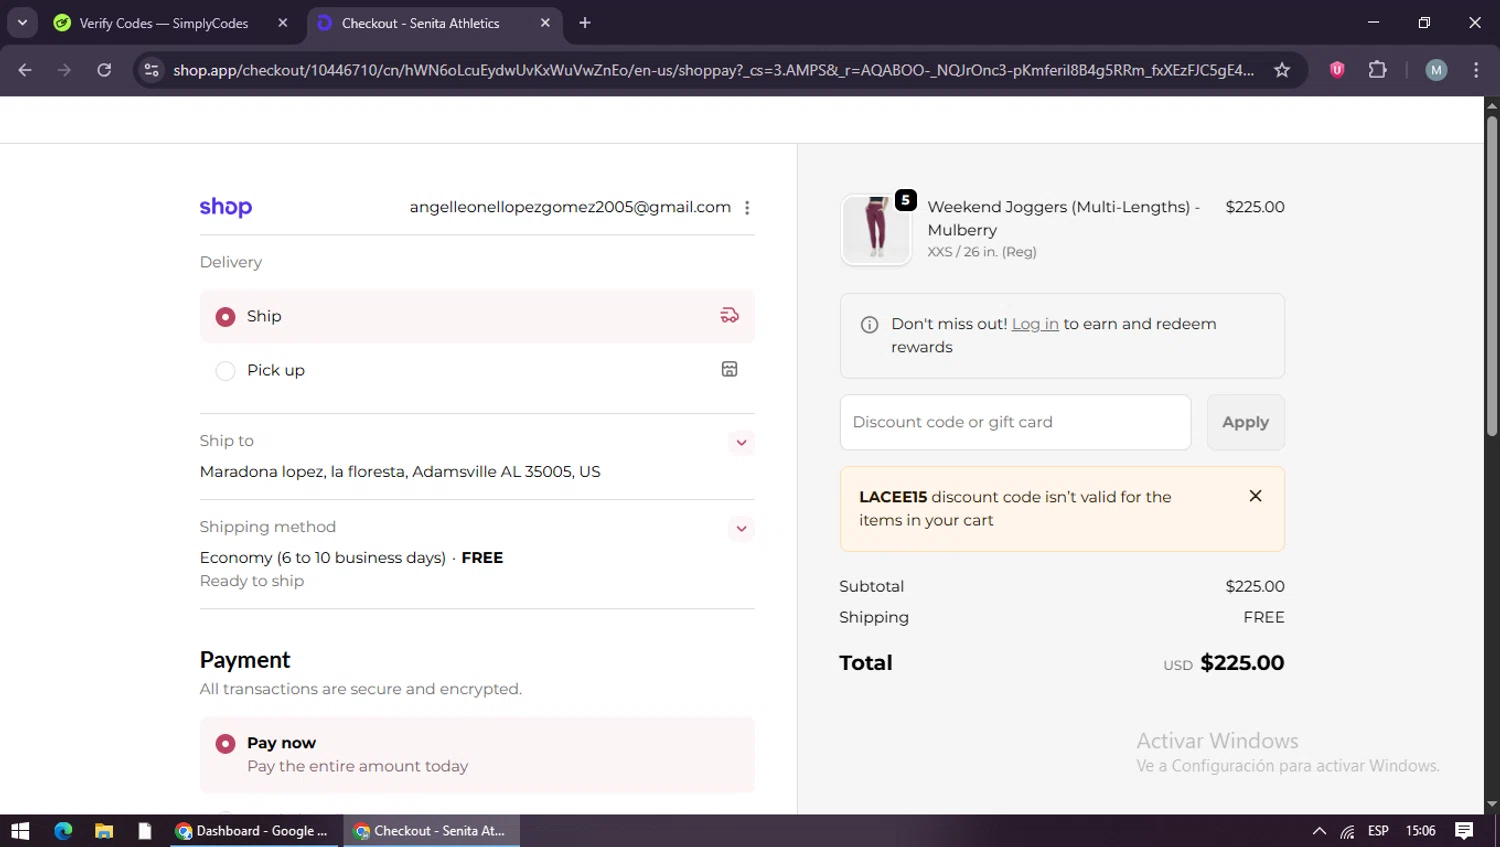The height and width of the screenshot is (847, 1500).
Task: Click the Total amount $225.00
Action: [1242, 663]
